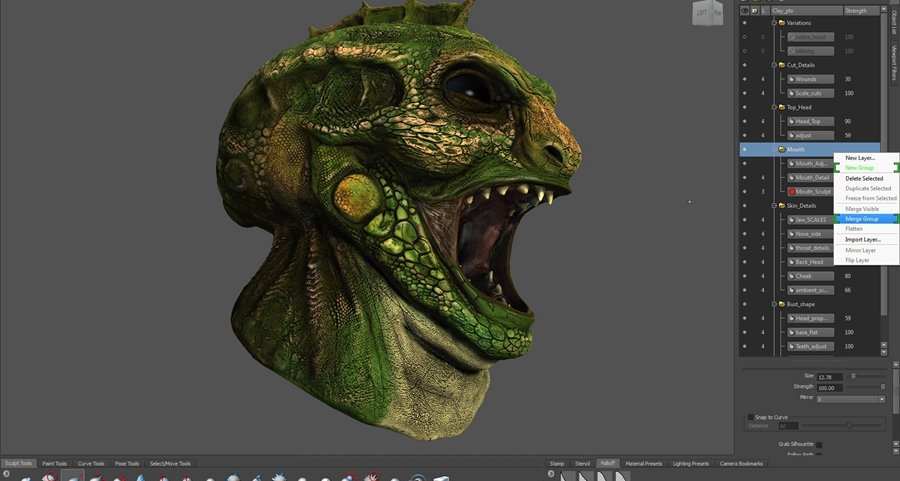Click the sculpt layer icon on Mouth_Detail
The width and height of the screenshot is (900, 481).
click(792, 177)
